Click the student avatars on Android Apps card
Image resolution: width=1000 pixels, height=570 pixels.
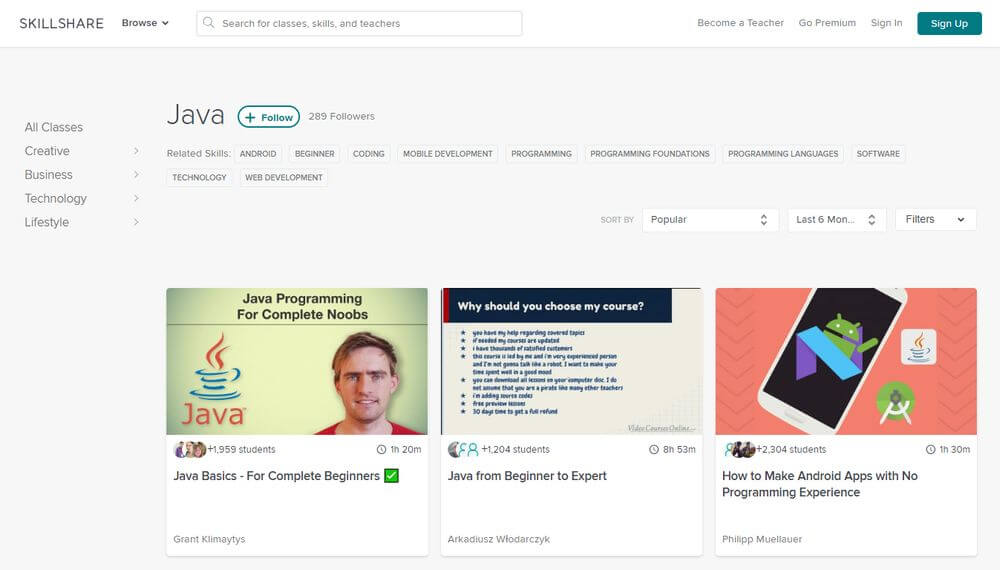coord(740,449)
